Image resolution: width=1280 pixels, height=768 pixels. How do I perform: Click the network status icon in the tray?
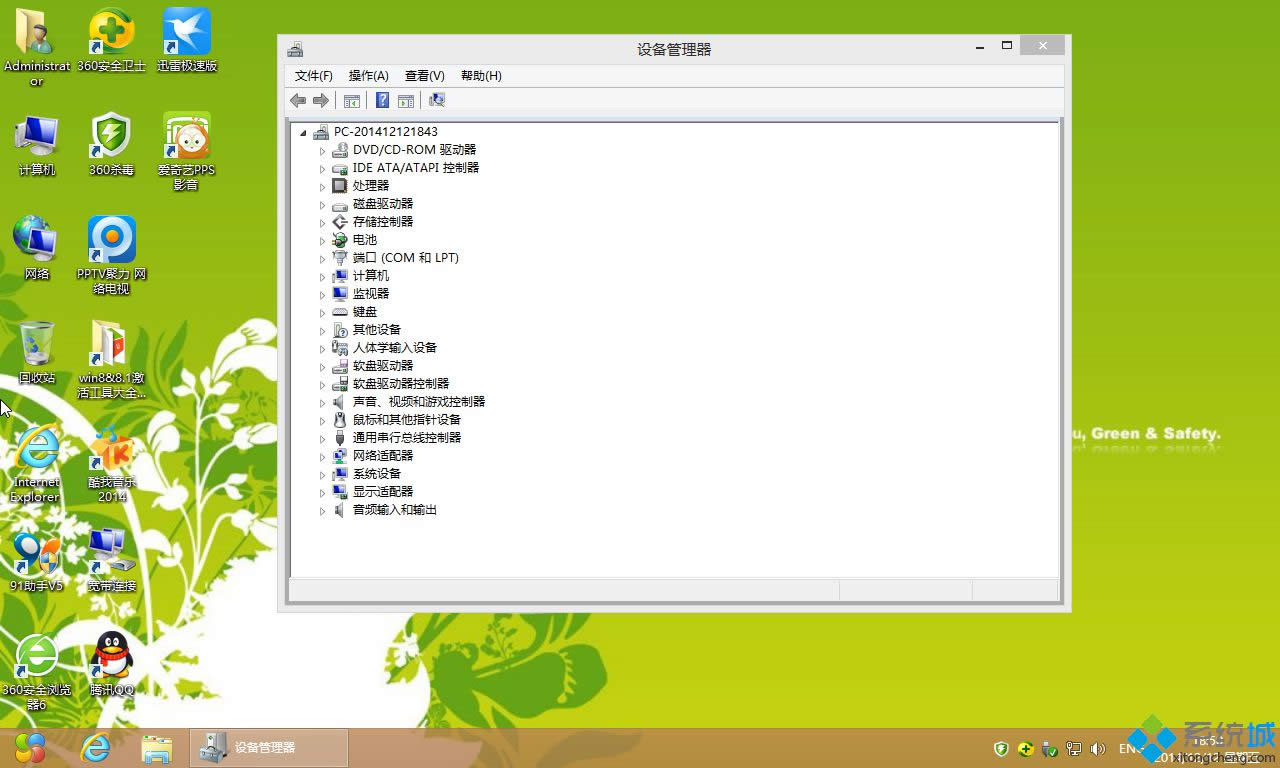click(x=1073, y=749)
